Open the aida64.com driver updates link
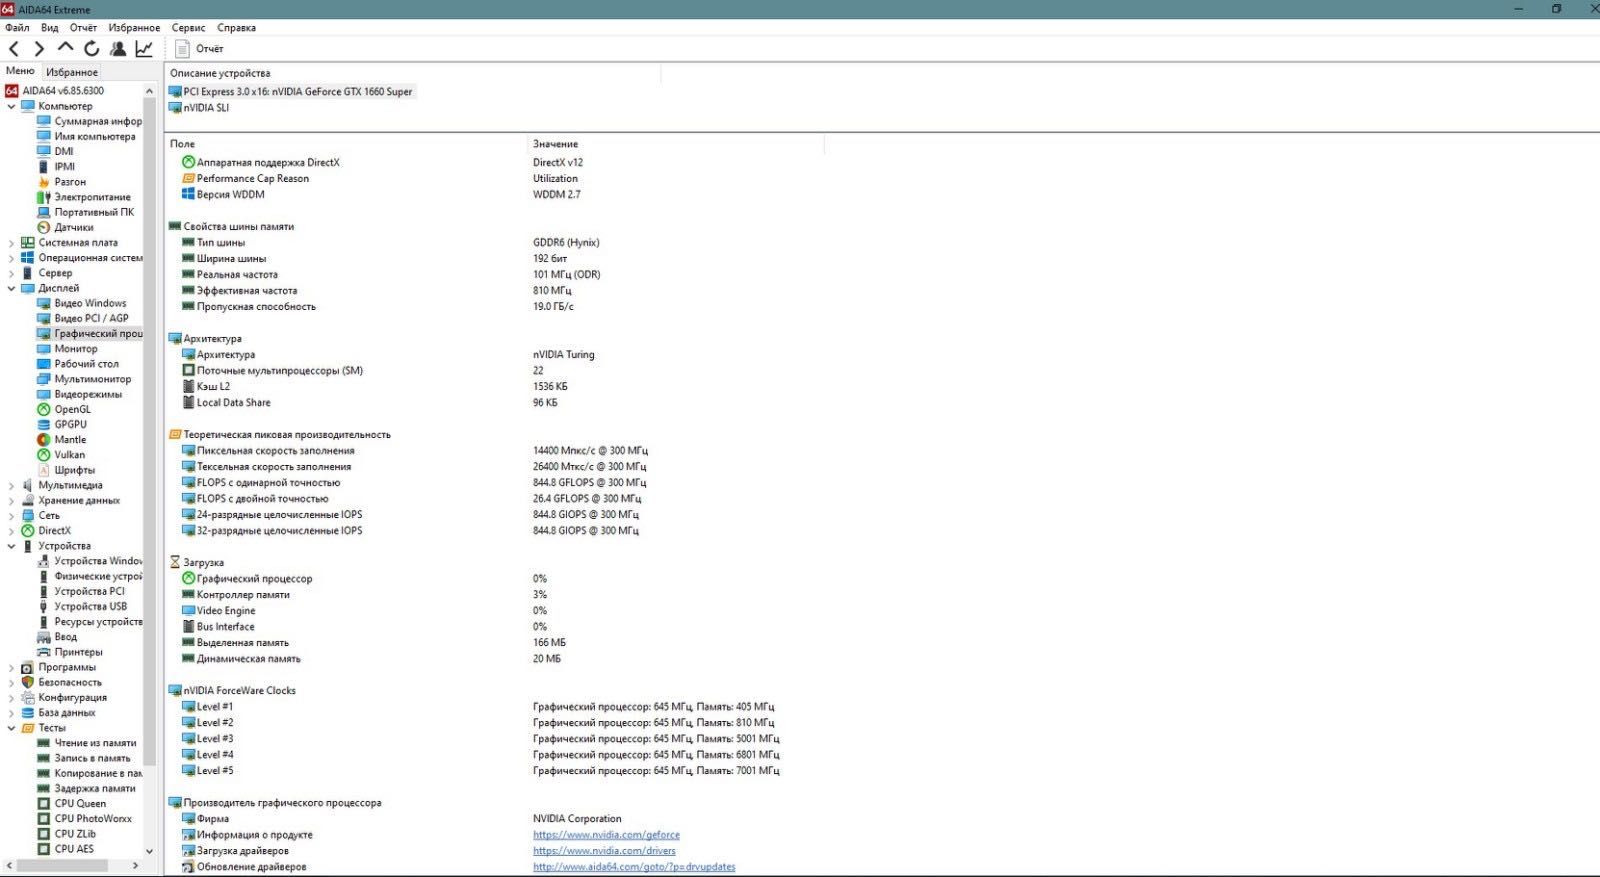 634,867
